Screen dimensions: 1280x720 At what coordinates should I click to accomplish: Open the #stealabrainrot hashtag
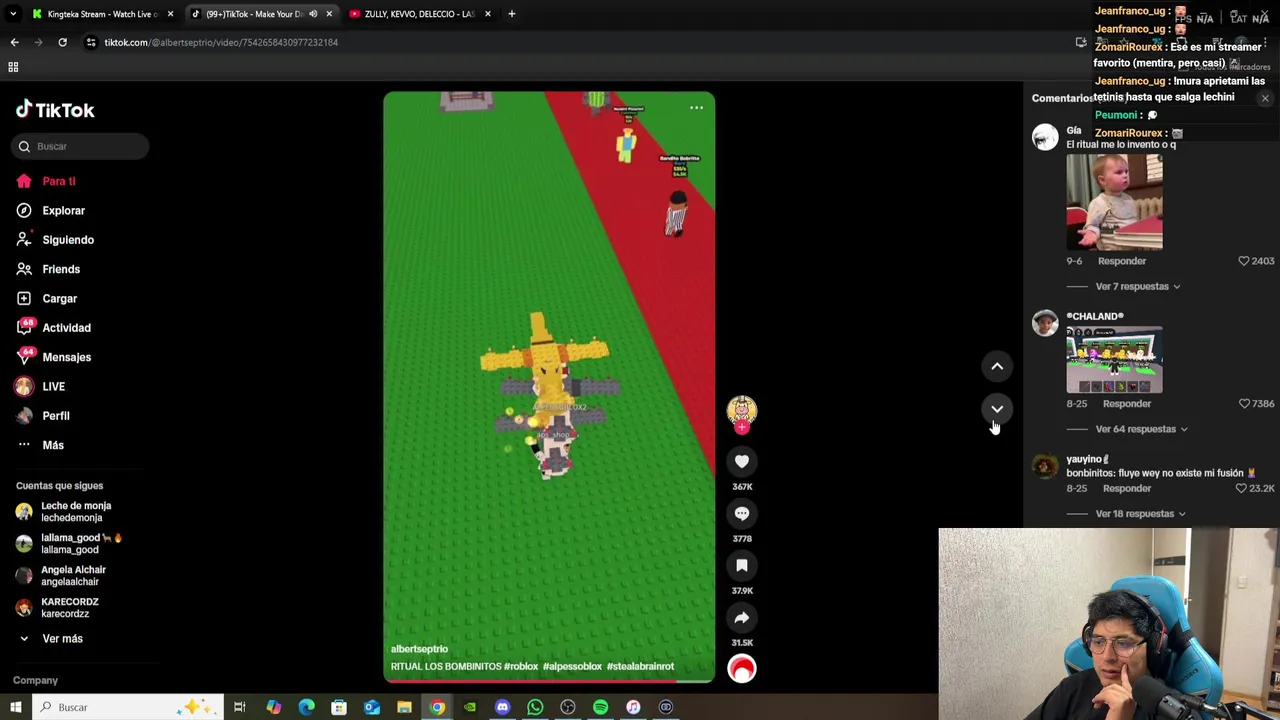click(640, 667)
